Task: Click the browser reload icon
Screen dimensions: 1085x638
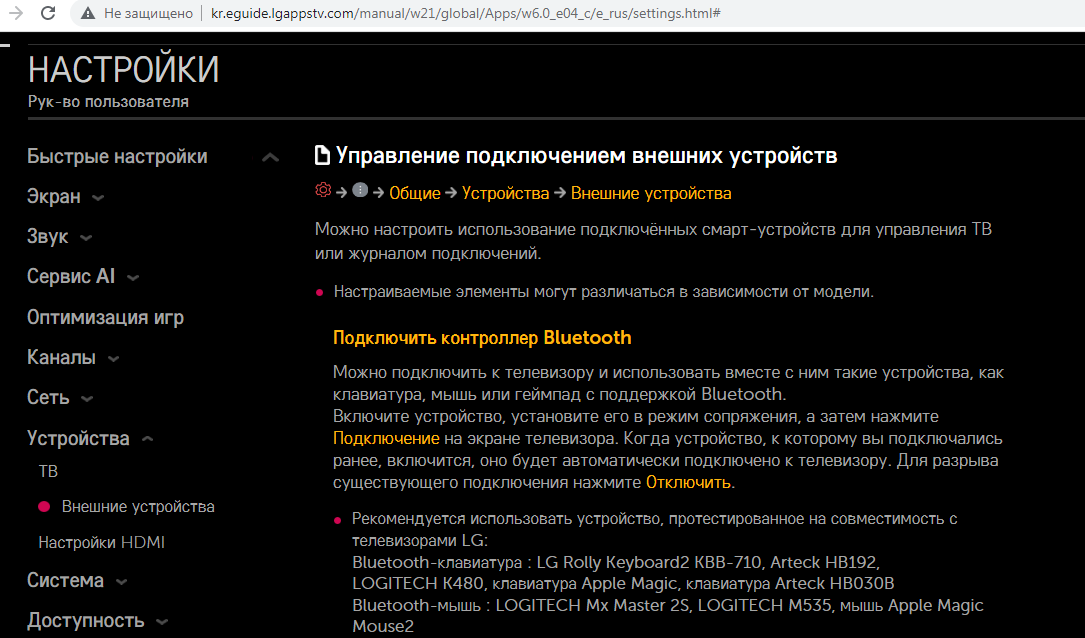Action: coord(47,14)
